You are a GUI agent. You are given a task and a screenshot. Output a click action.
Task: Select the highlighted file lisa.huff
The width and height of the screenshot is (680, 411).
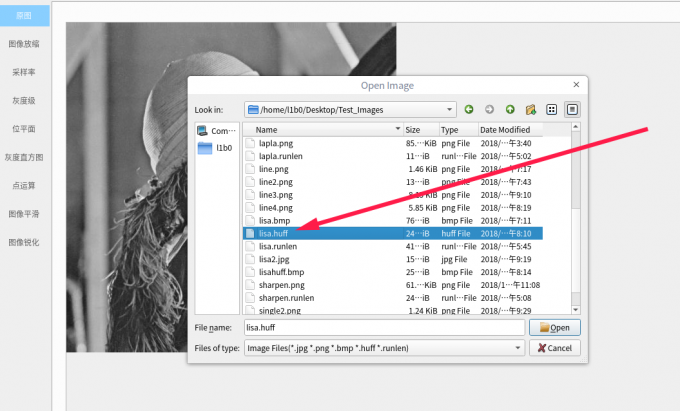pyautogui.click(x=392, y=233)
